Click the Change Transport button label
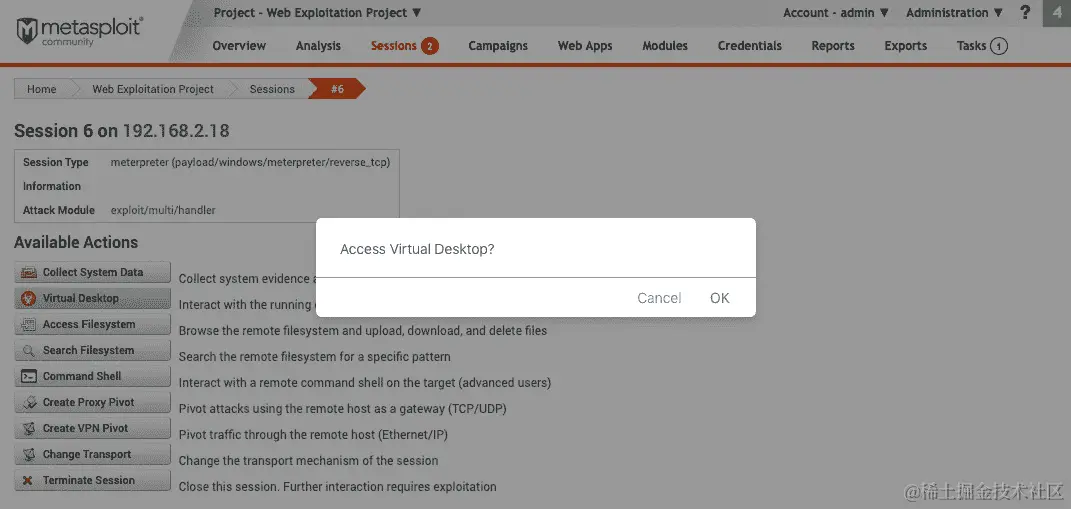Image resolution: width=1071 pixels, height=509 pixels. pyautogui.click(x=87, y=454)
